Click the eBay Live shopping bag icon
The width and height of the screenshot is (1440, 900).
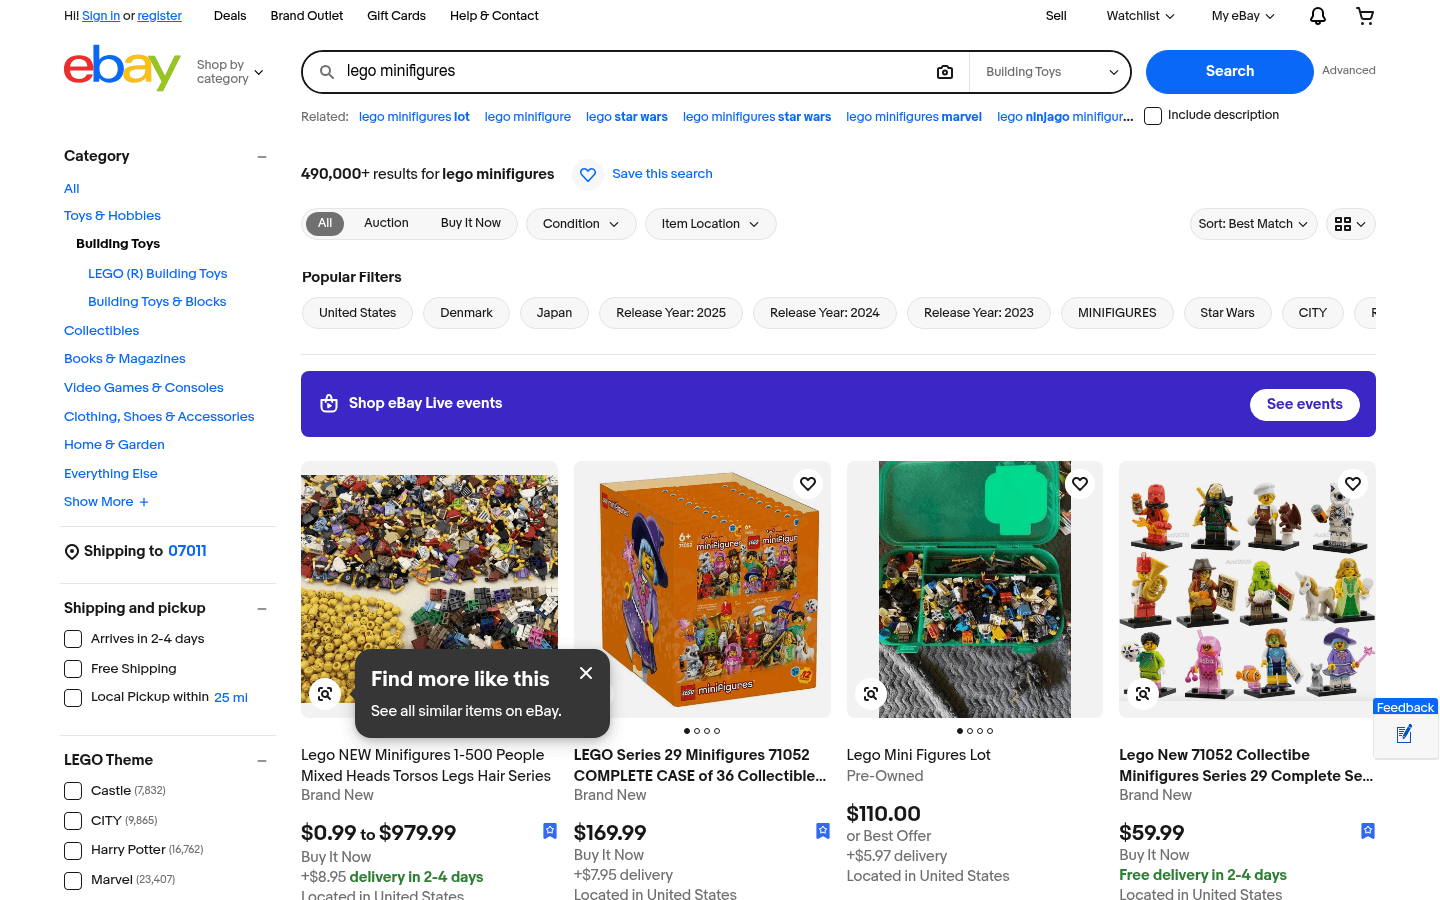tap(329, 404)
